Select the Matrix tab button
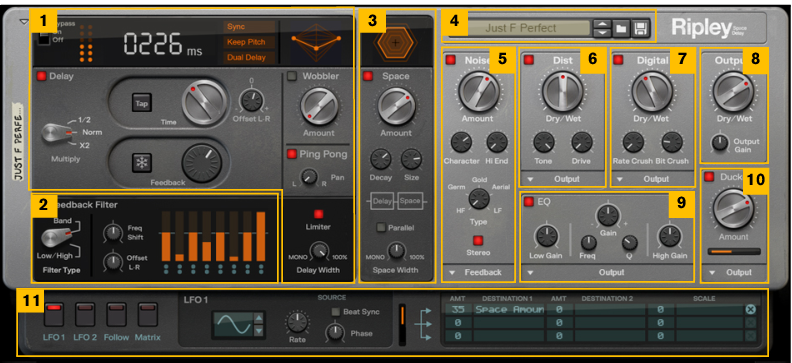 pos(148,314)
